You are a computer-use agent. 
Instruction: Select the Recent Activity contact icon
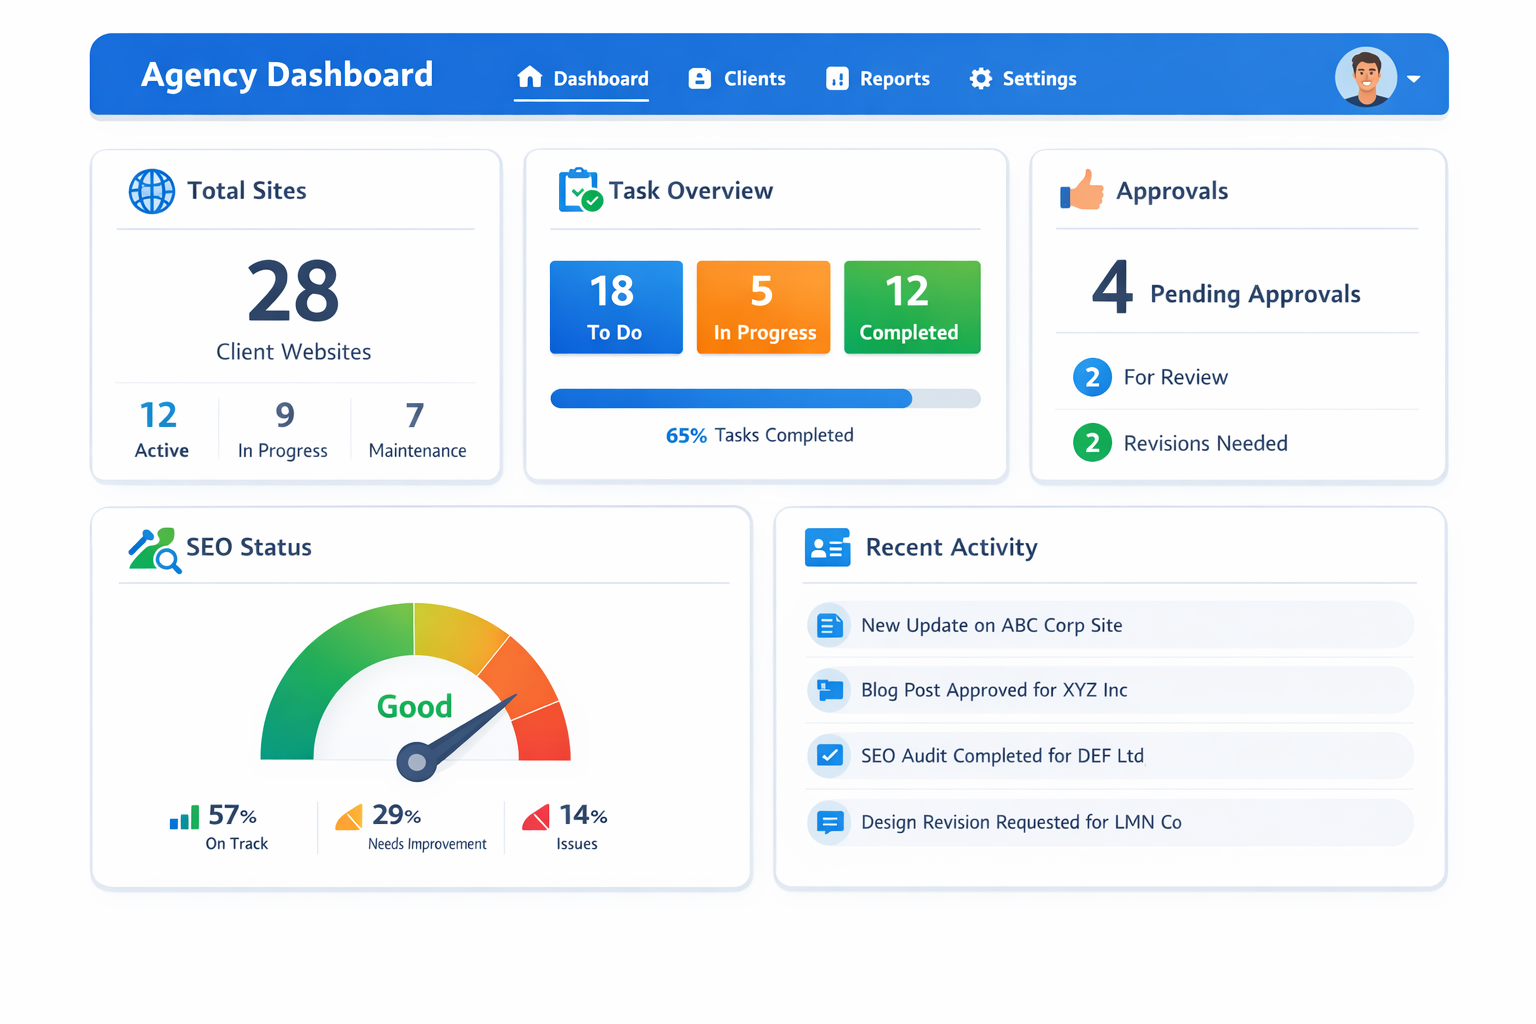827,547
